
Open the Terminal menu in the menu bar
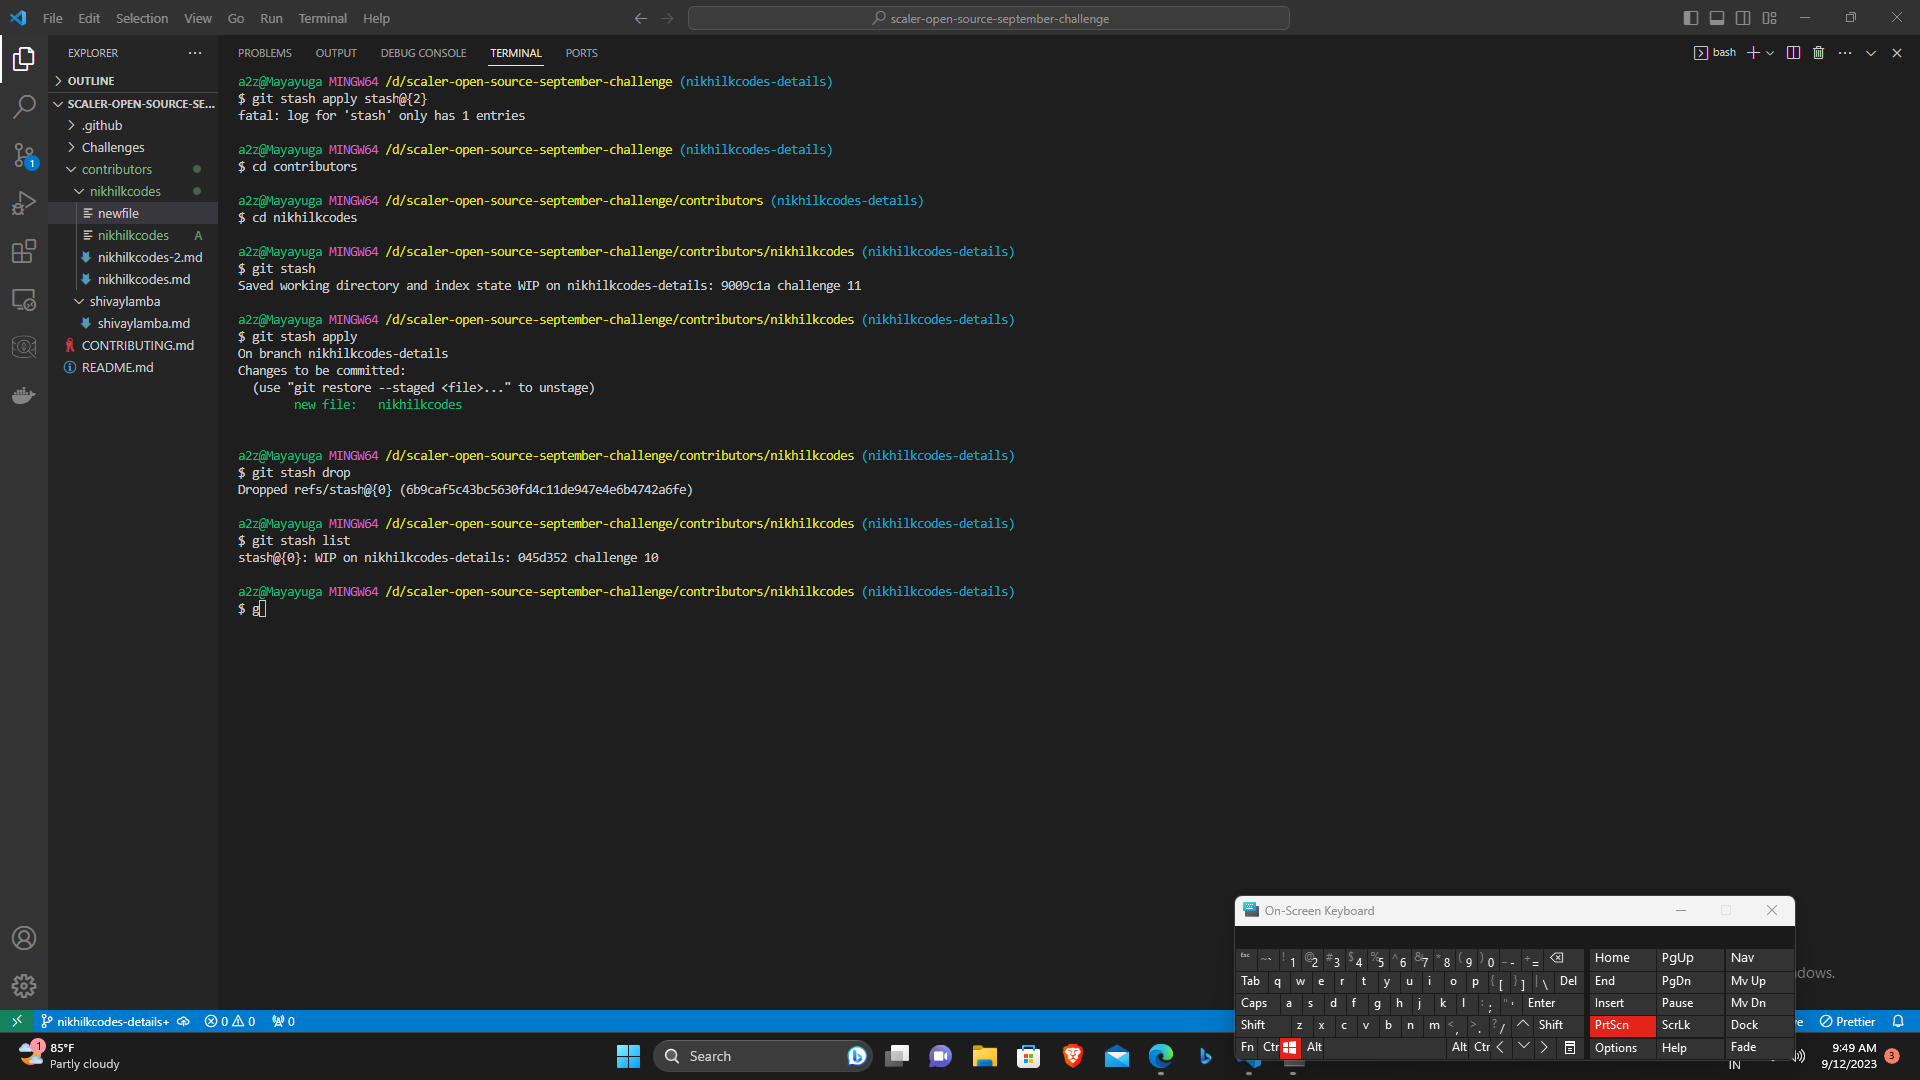[x=322, y=18]
